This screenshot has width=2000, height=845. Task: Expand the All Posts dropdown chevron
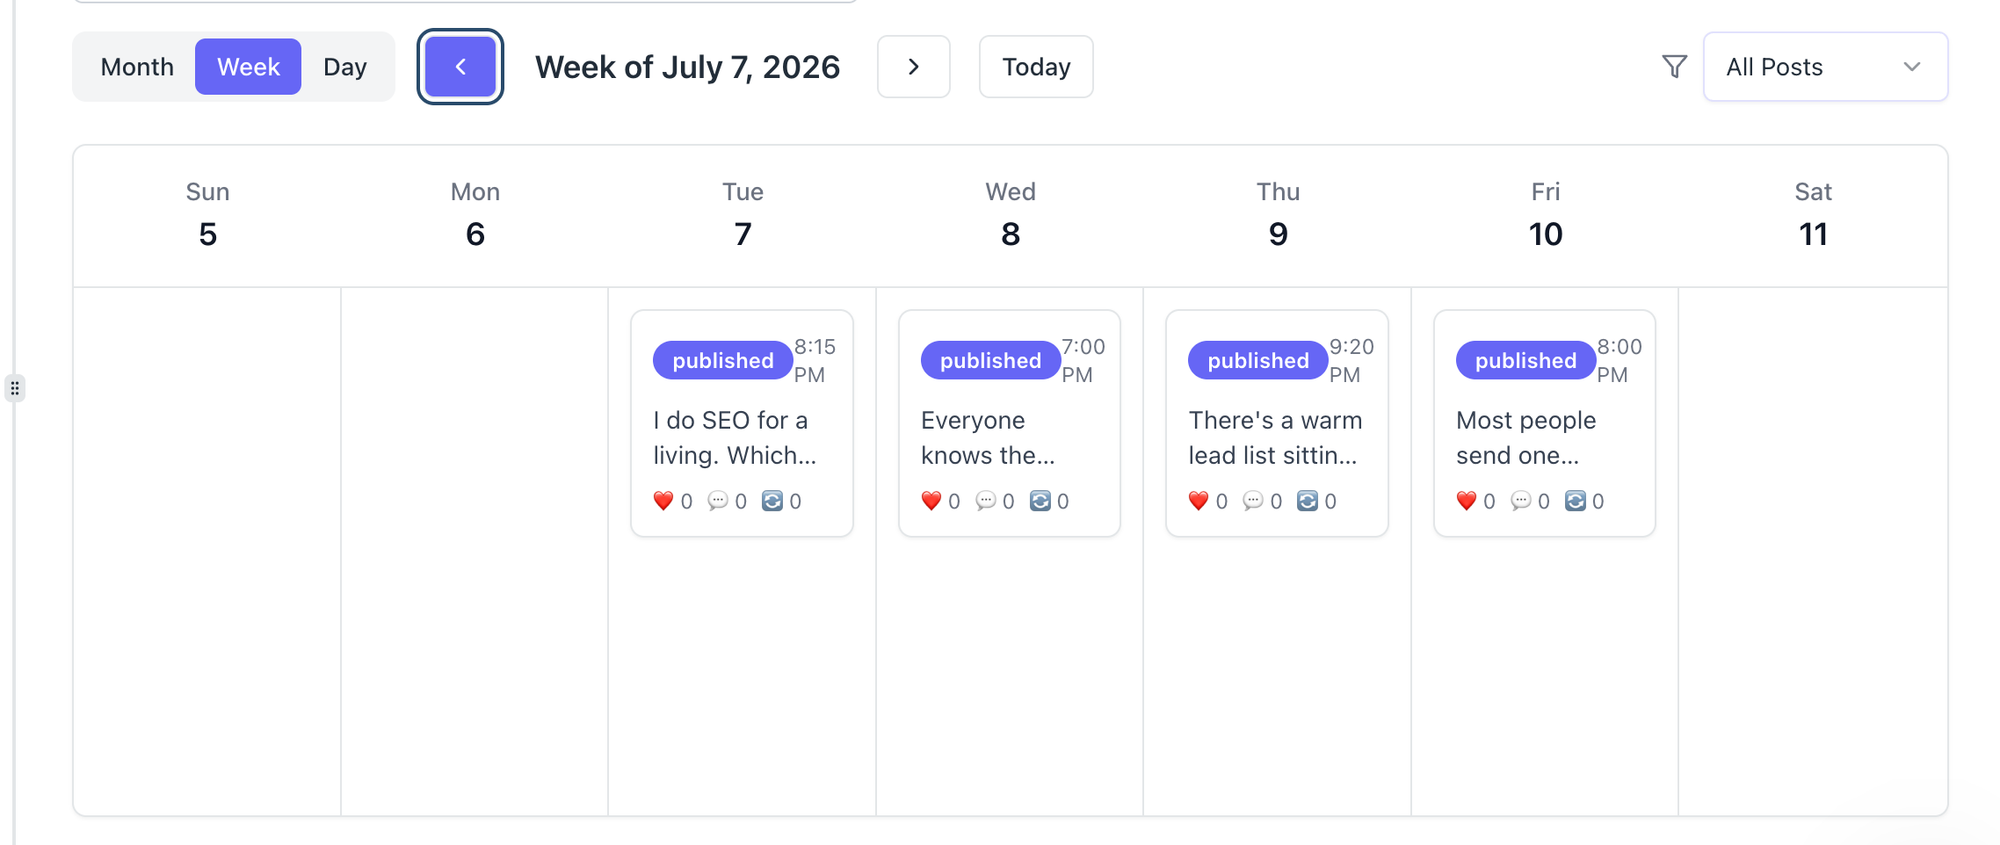pyautogui.click(x=1912, y=67)
